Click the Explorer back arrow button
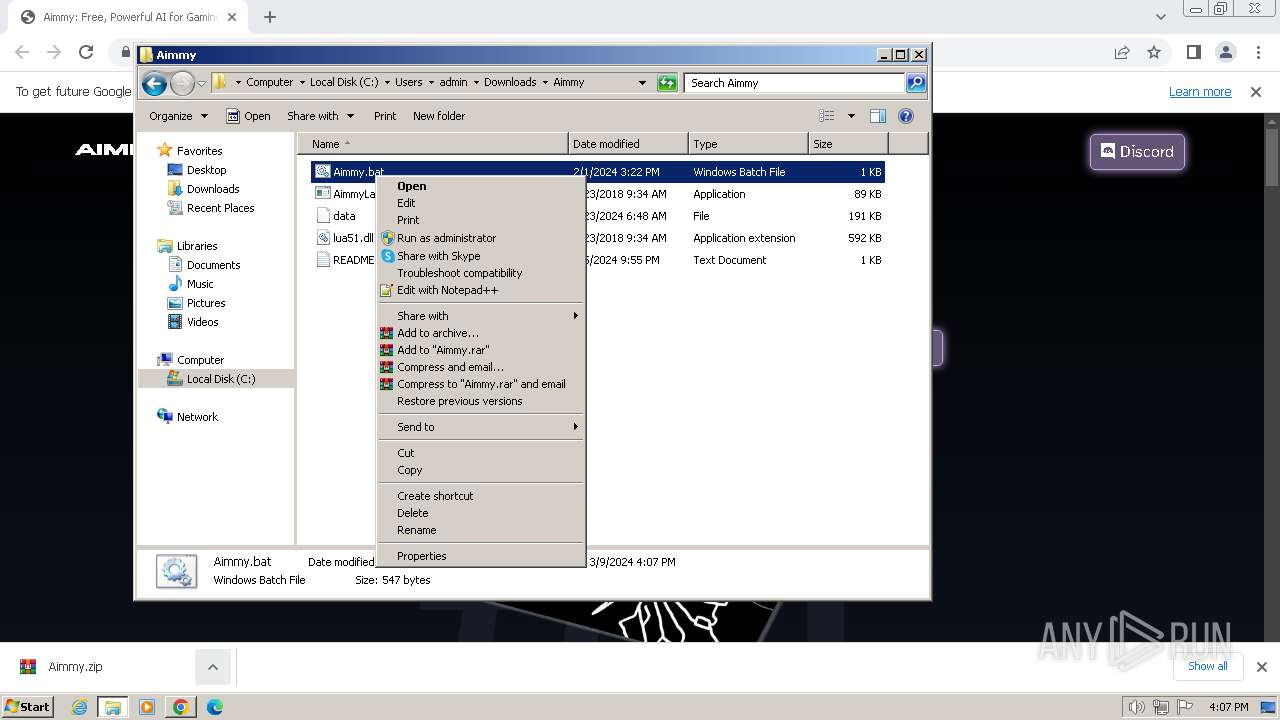This screenshot has height=720, width=1280. tap(154, 83)
